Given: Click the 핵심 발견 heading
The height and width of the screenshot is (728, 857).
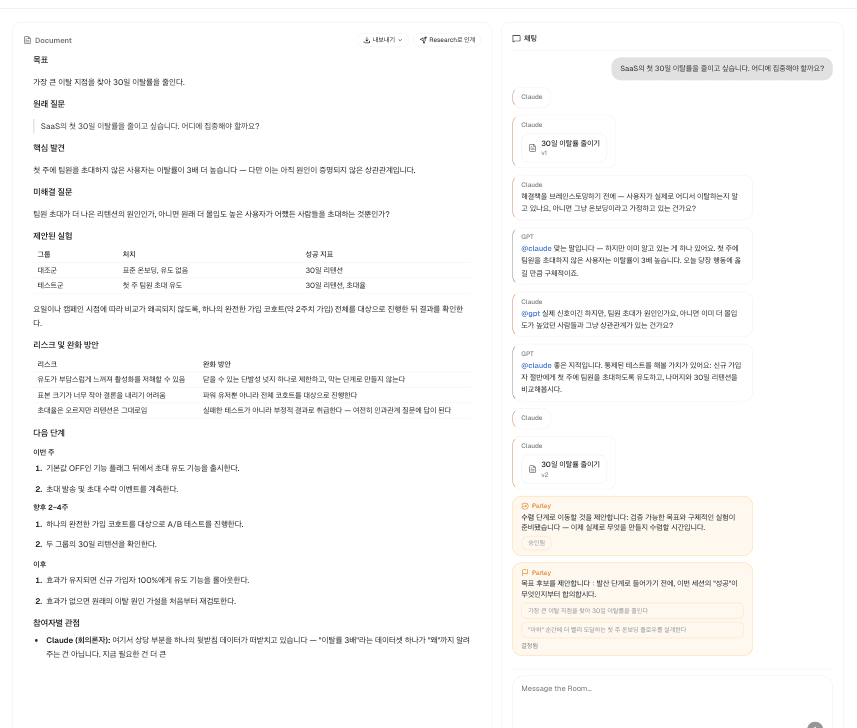Looking at the screenshot, I should [x=49, y=148].
